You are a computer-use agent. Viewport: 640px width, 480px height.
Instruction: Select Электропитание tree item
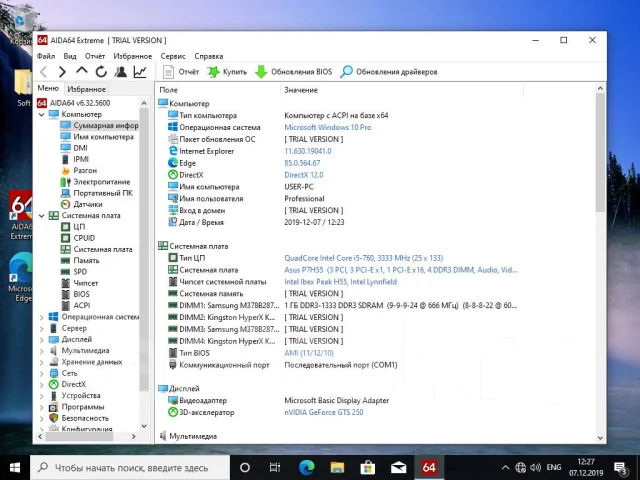click(x=96, y=182)
